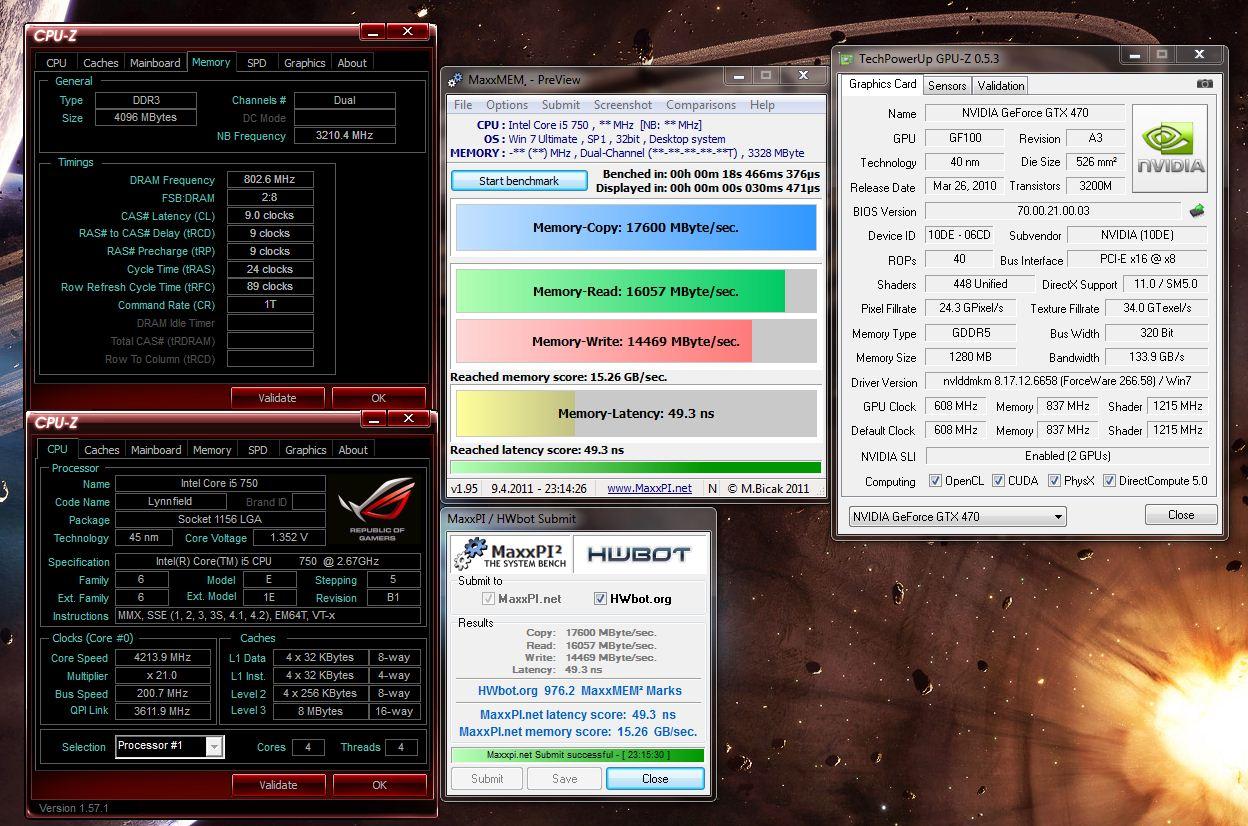This screenshot has width=1248, height=826.
Task: Click the Driver Version nvlddmkm field
Action: [x=1066, y=381]
